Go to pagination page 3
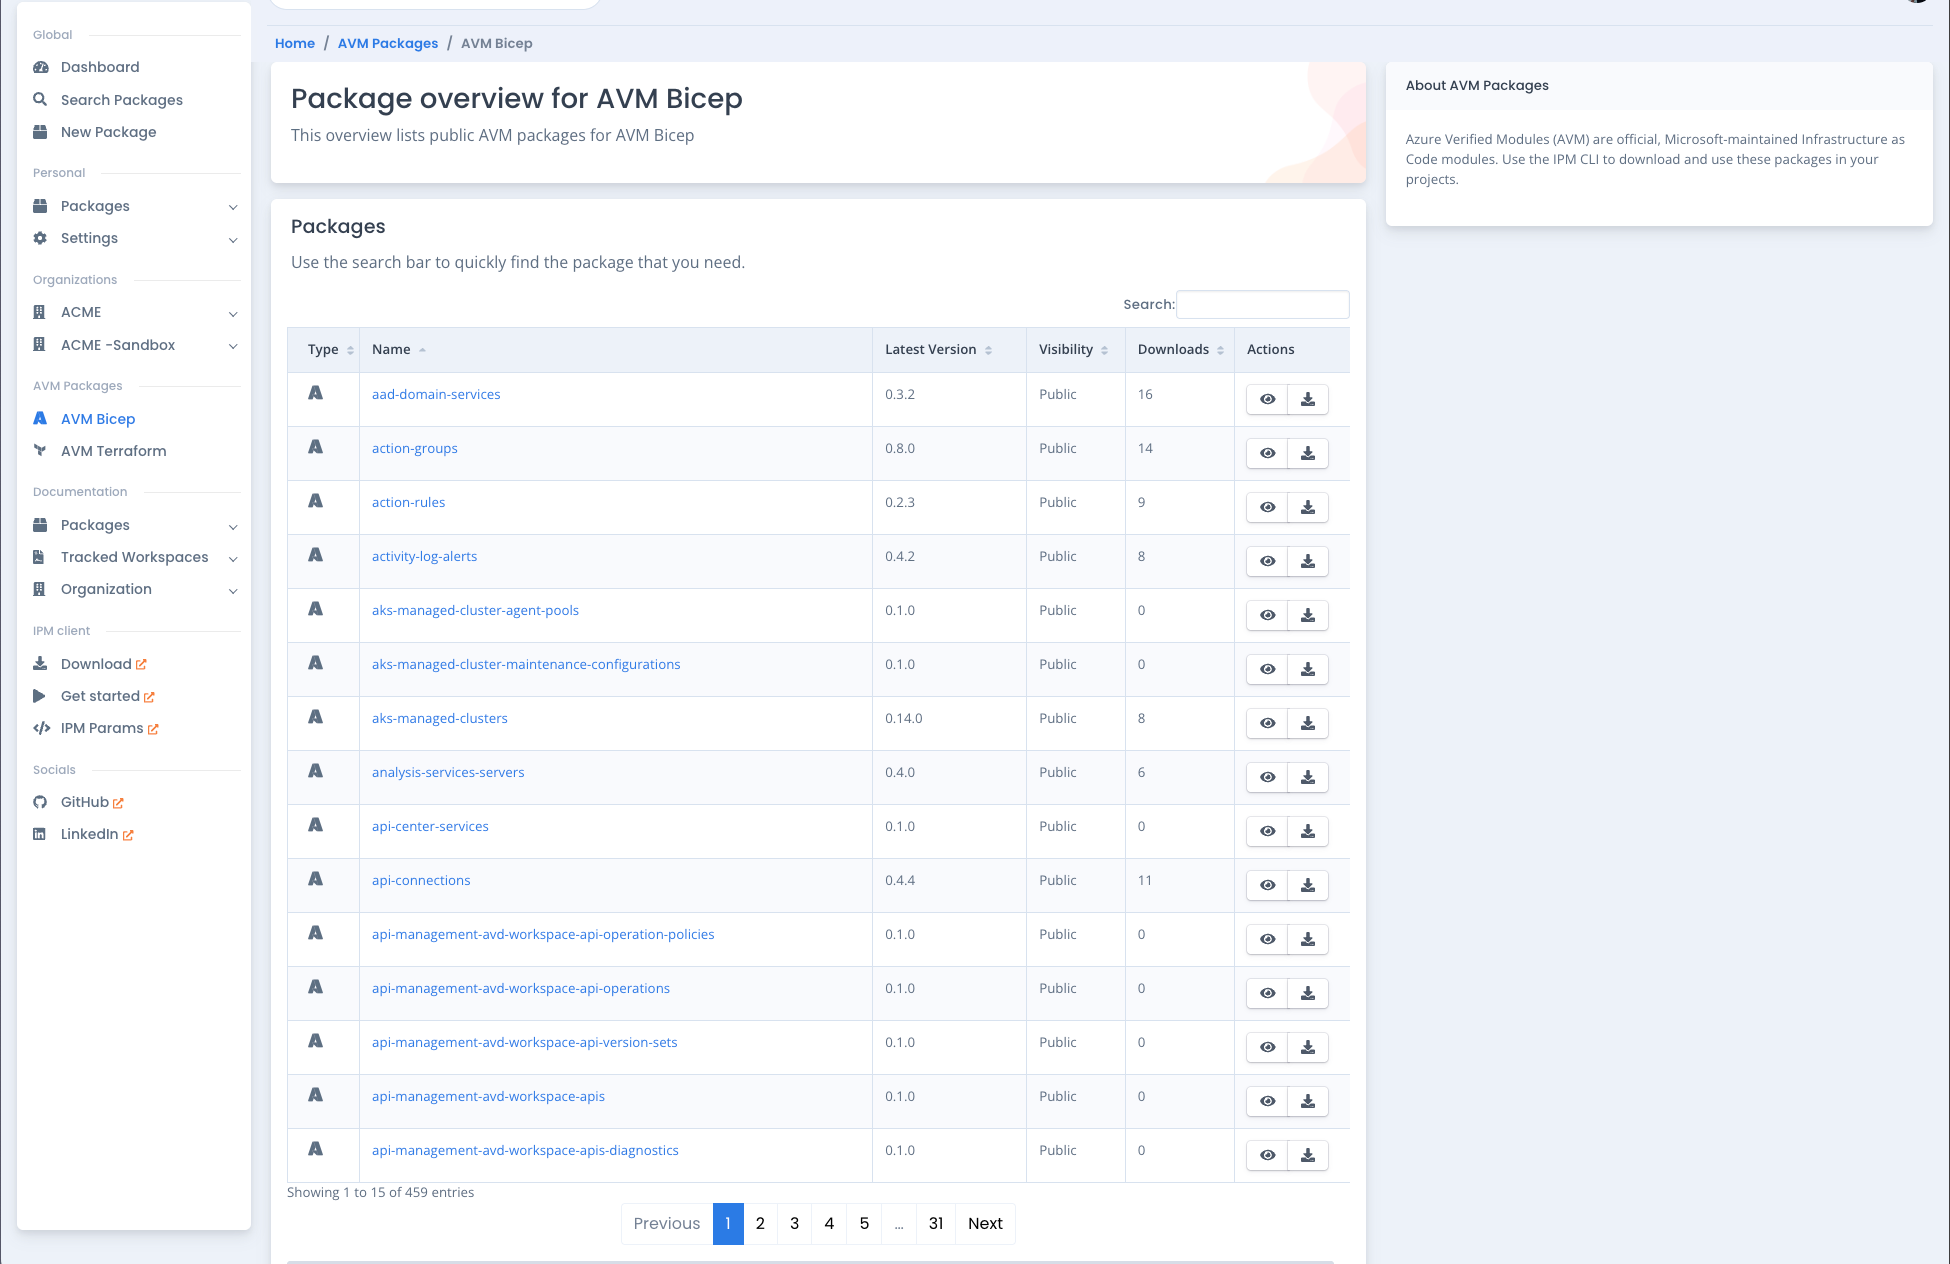This screenshot has width=1950, height=1264. click(794, 1224)
